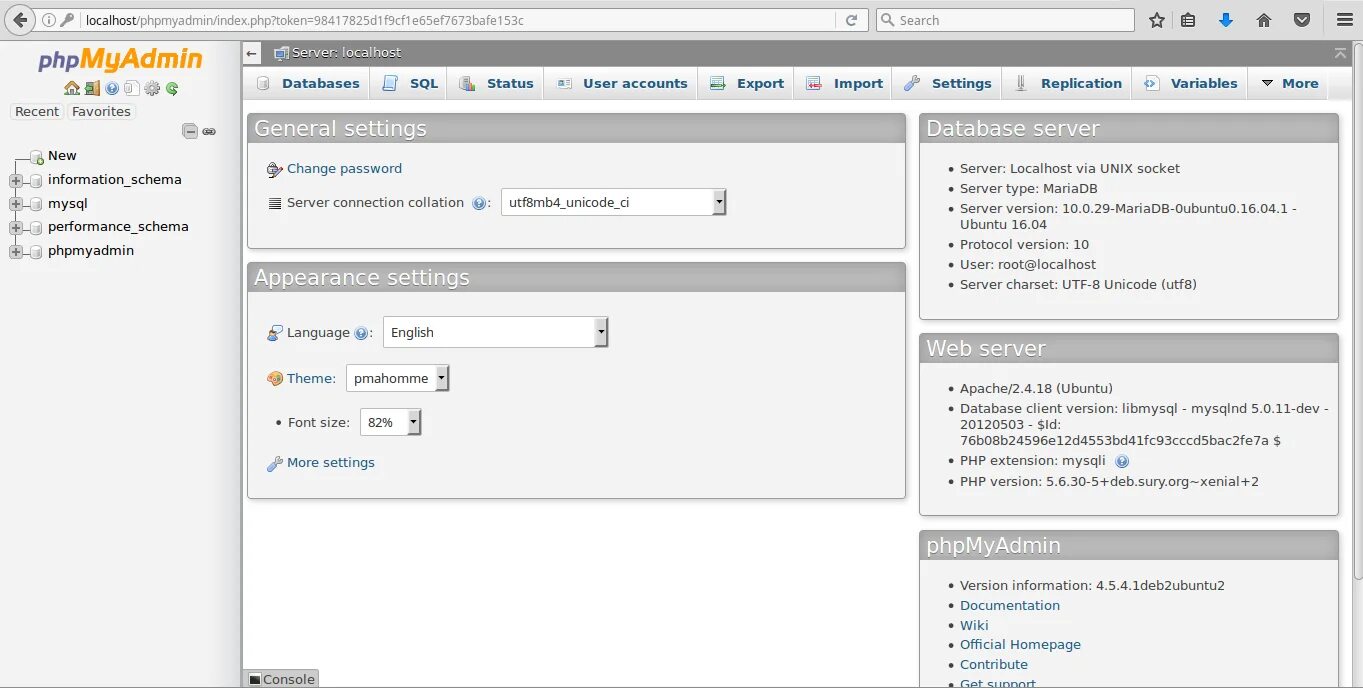Click the Contribute link
This screenshot has width=1363, height=688.
click(x=994, y=665)
